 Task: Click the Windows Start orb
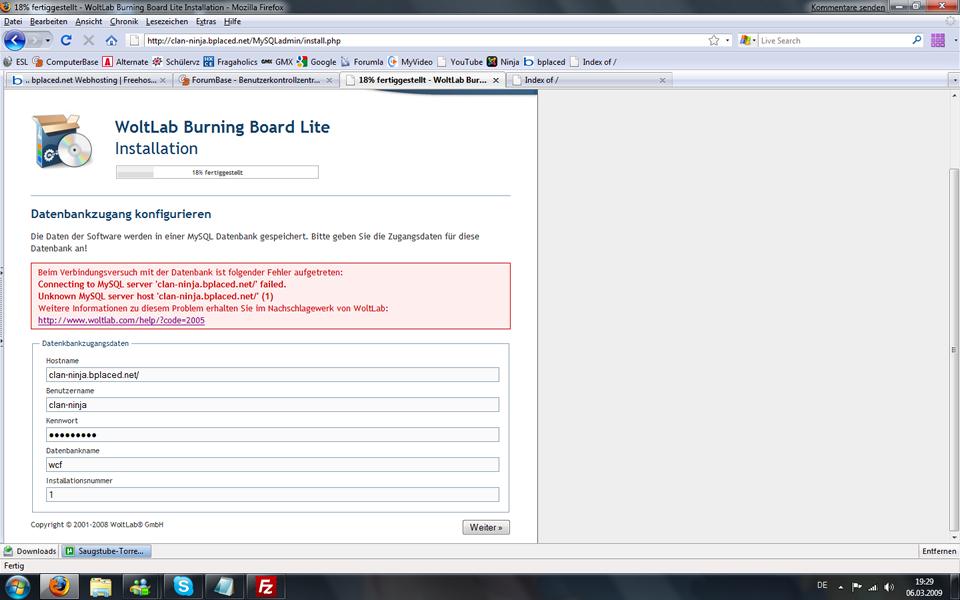[17, 587]
